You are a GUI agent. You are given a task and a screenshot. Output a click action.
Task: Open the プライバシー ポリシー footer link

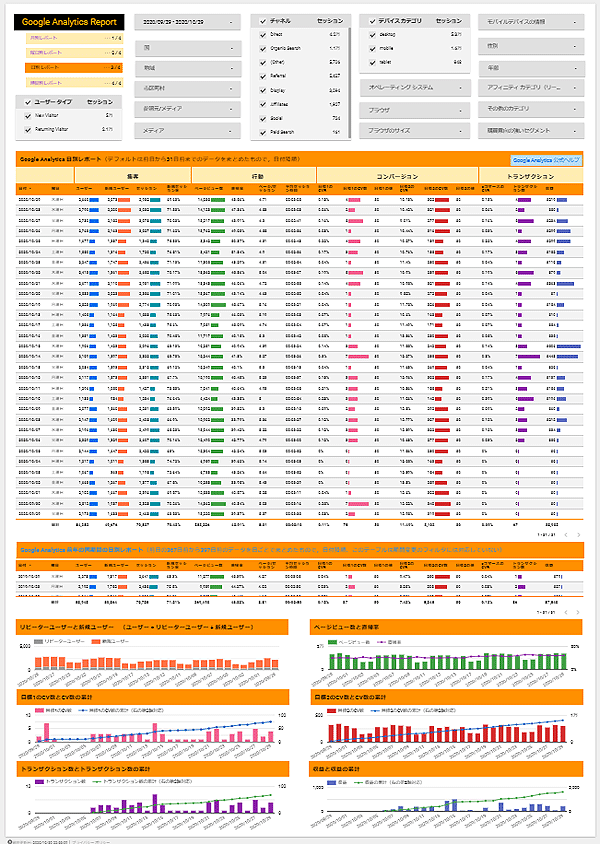91,841
